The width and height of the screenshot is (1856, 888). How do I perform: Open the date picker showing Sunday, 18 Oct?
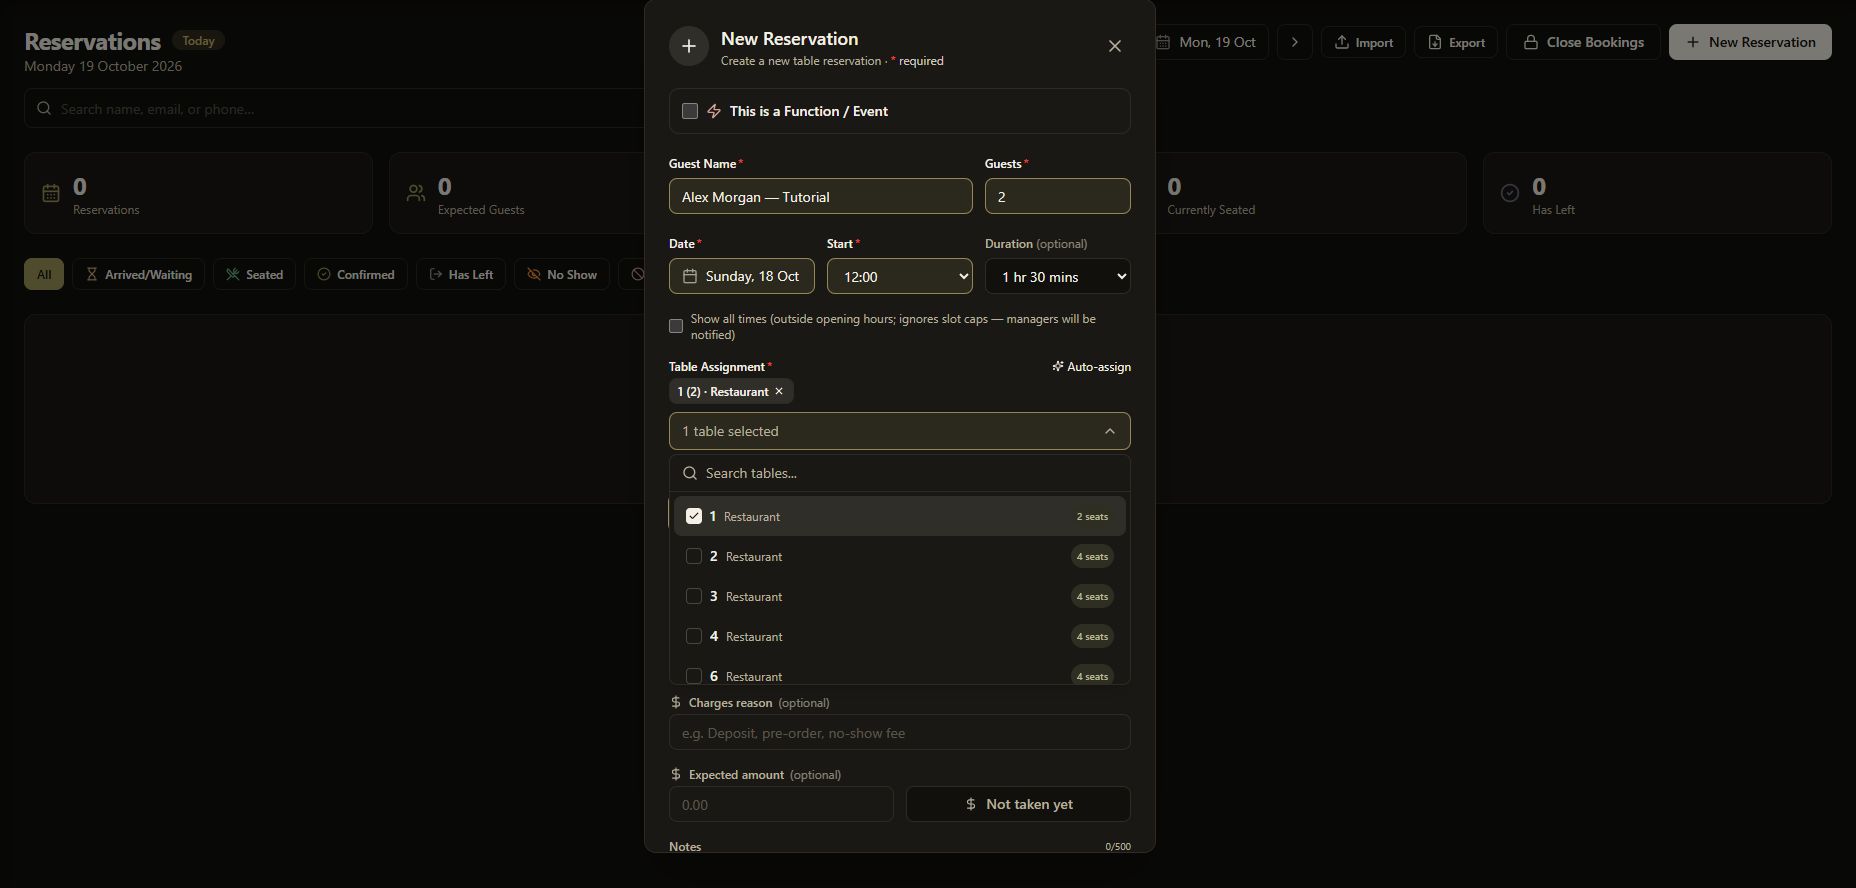(742, 276)
